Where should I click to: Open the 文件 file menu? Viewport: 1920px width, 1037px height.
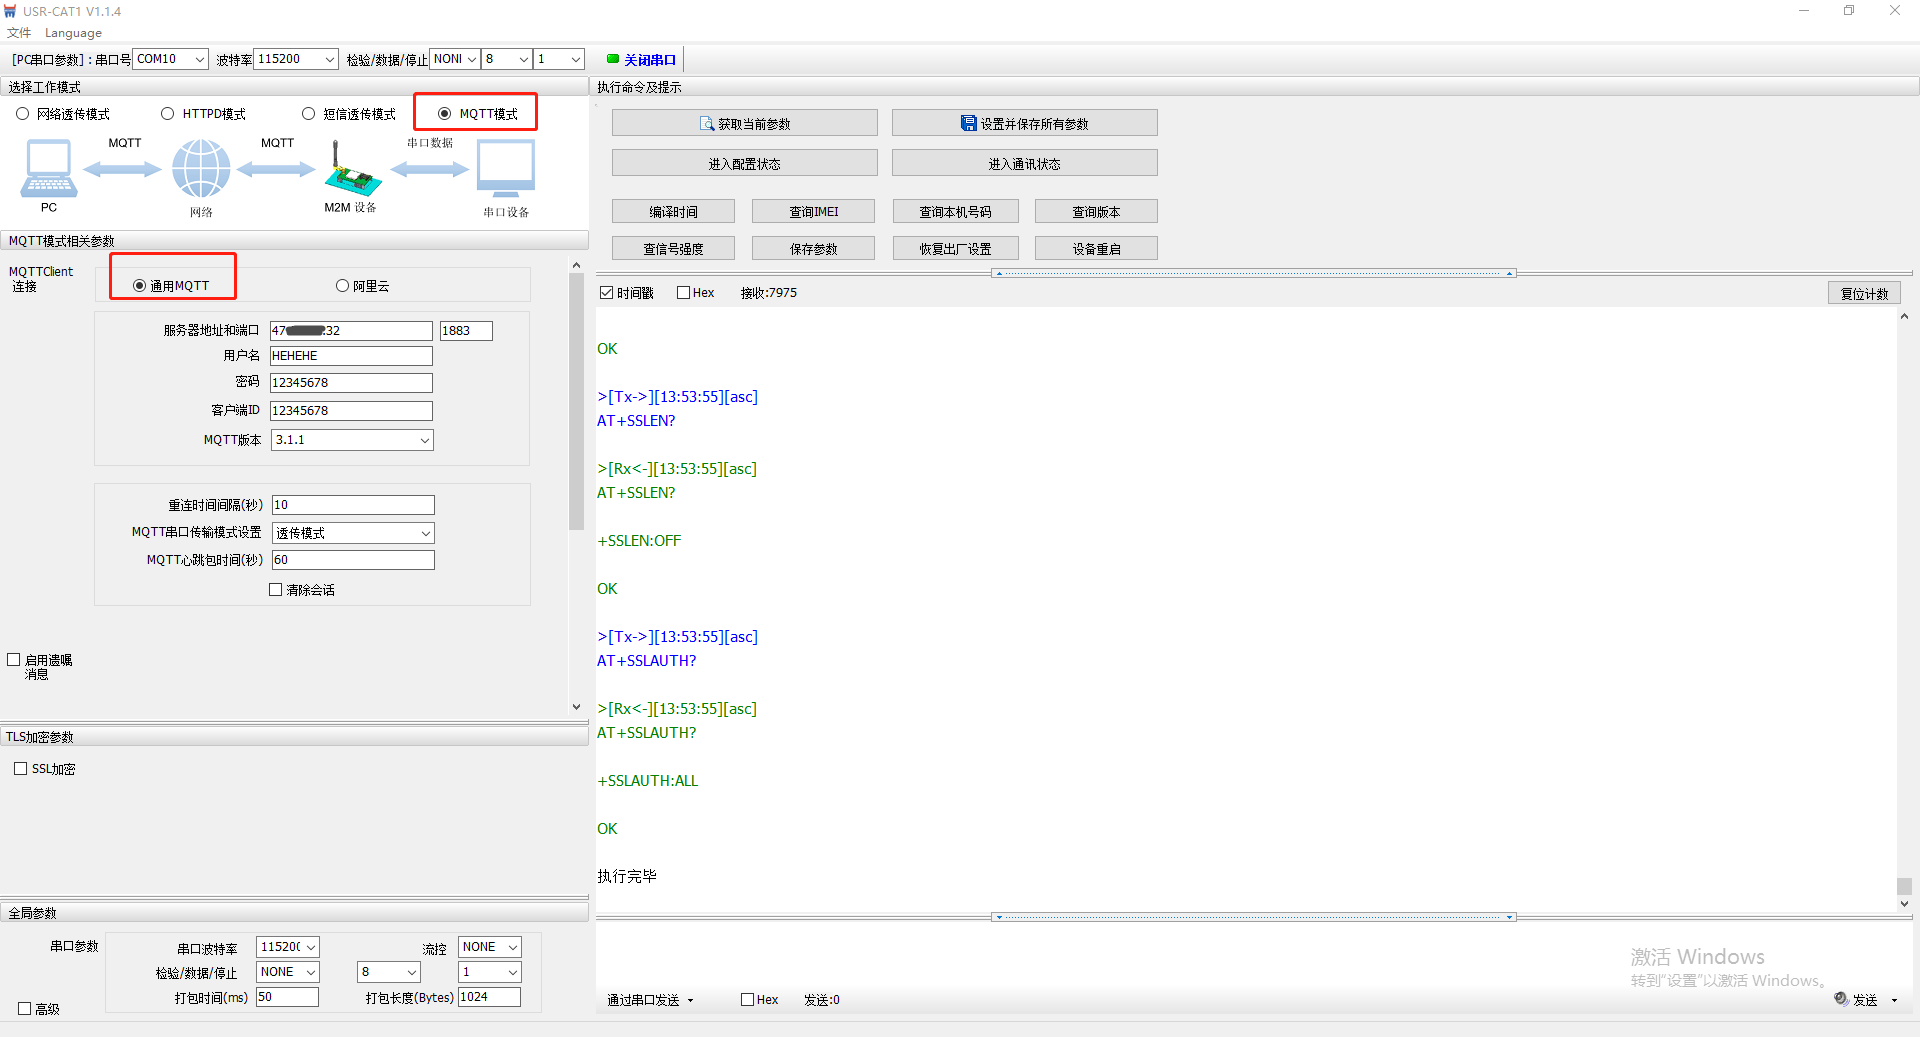tap(19, 33)
